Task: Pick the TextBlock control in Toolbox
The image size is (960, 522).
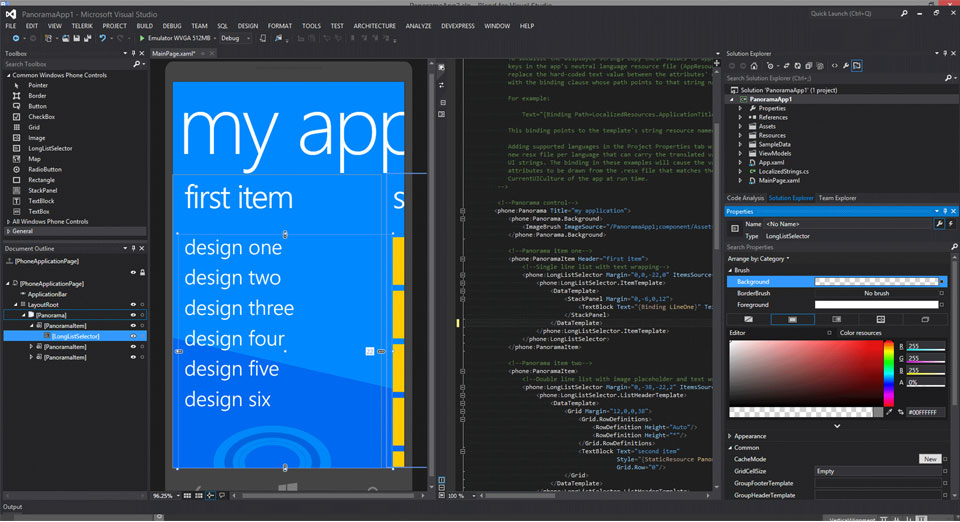Action: pyautogui.click(x=41, y=201)
